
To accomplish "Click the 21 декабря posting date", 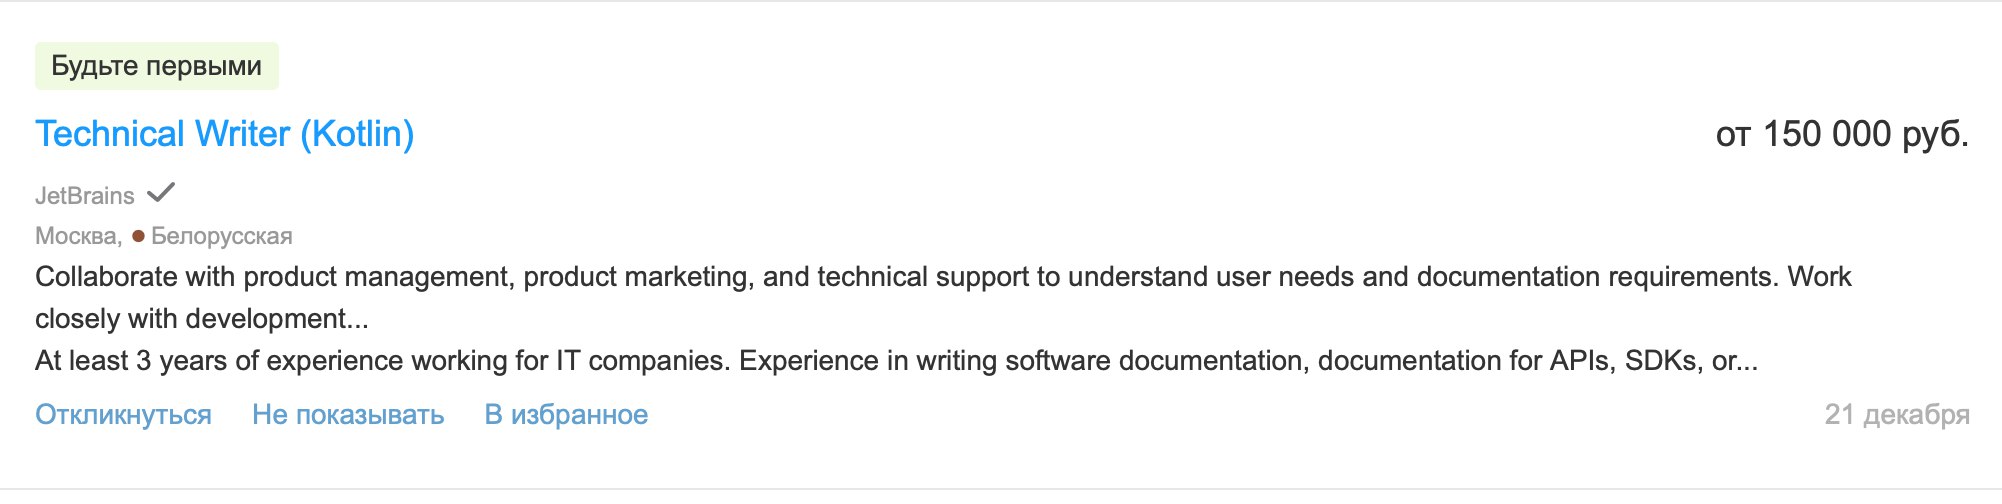I will pos(1896,414).
